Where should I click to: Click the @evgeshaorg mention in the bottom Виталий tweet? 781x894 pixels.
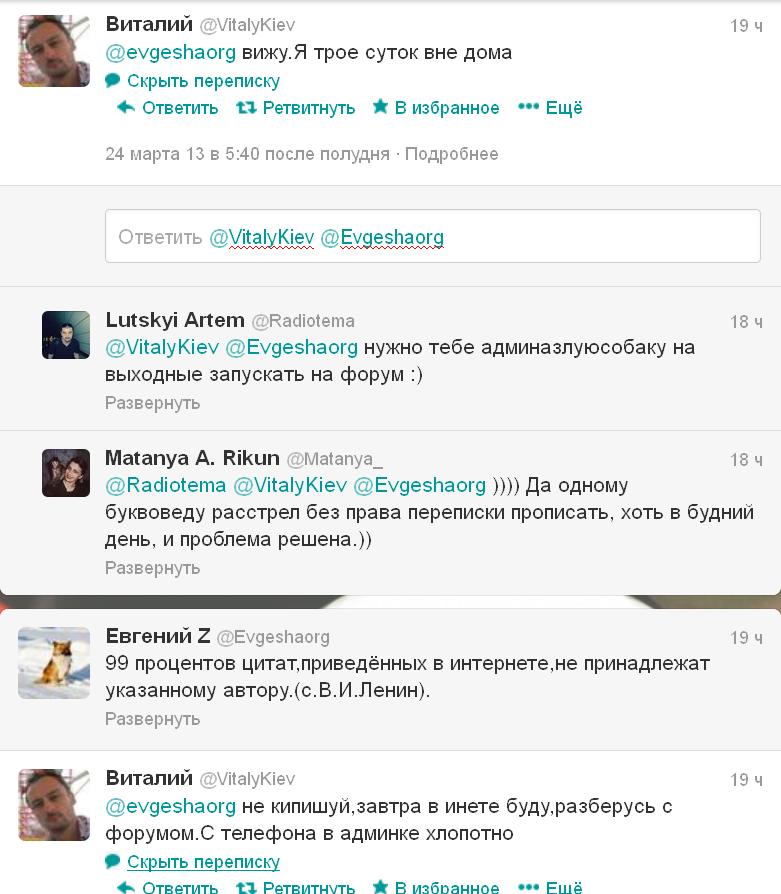[x=170, y=806]
